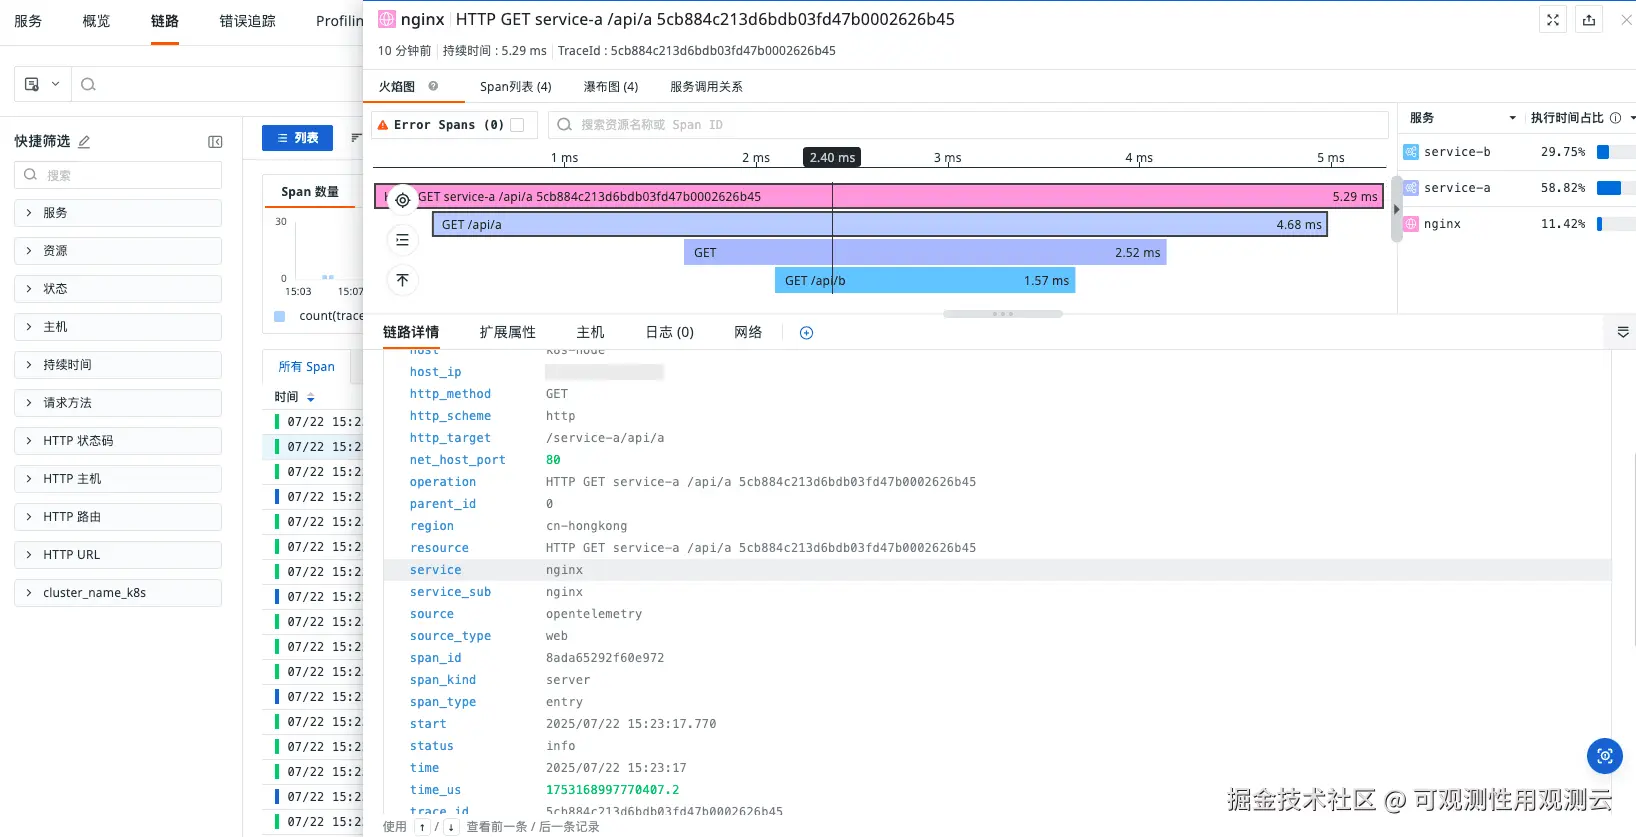Click the locate/target icon on the flame graph
The image size is (1636, 837).
(402, 200)
